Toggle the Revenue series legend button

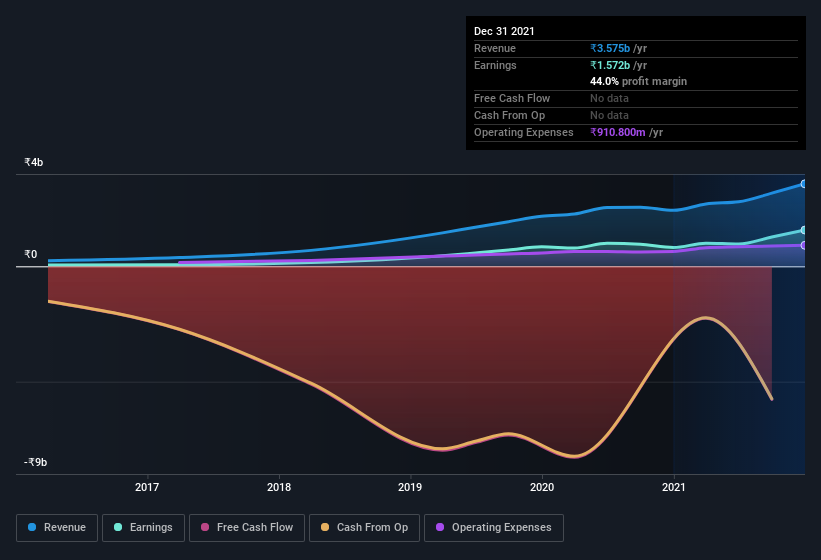[57, 528]
